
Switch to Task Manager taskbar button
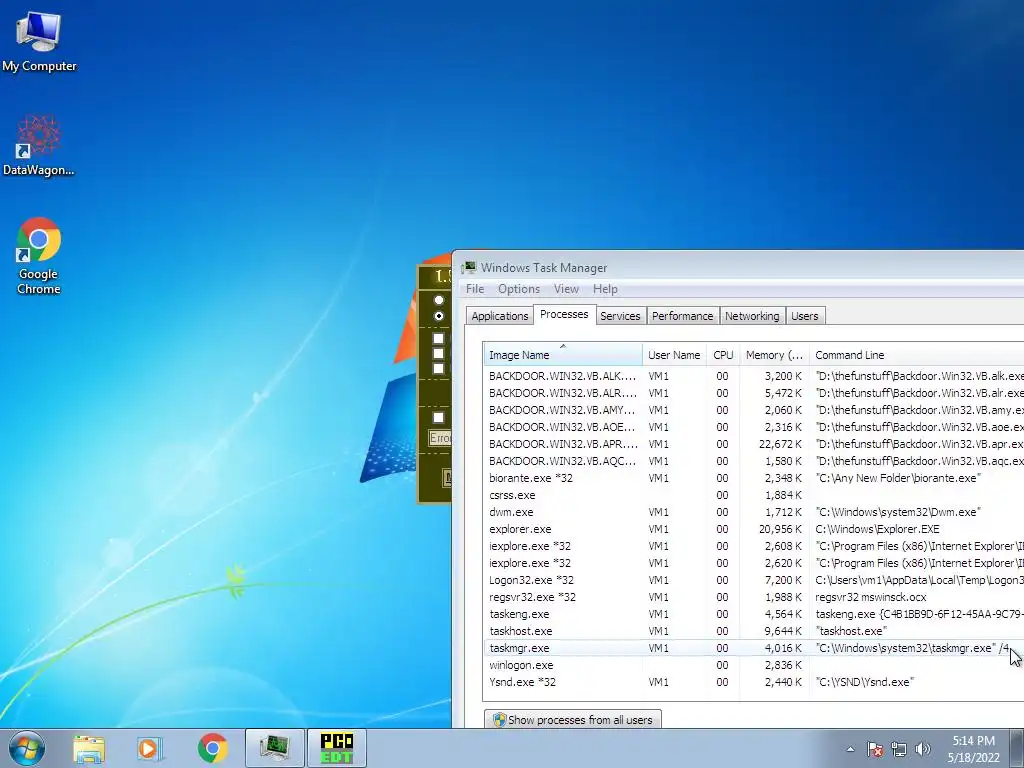[x=274, y=748]
